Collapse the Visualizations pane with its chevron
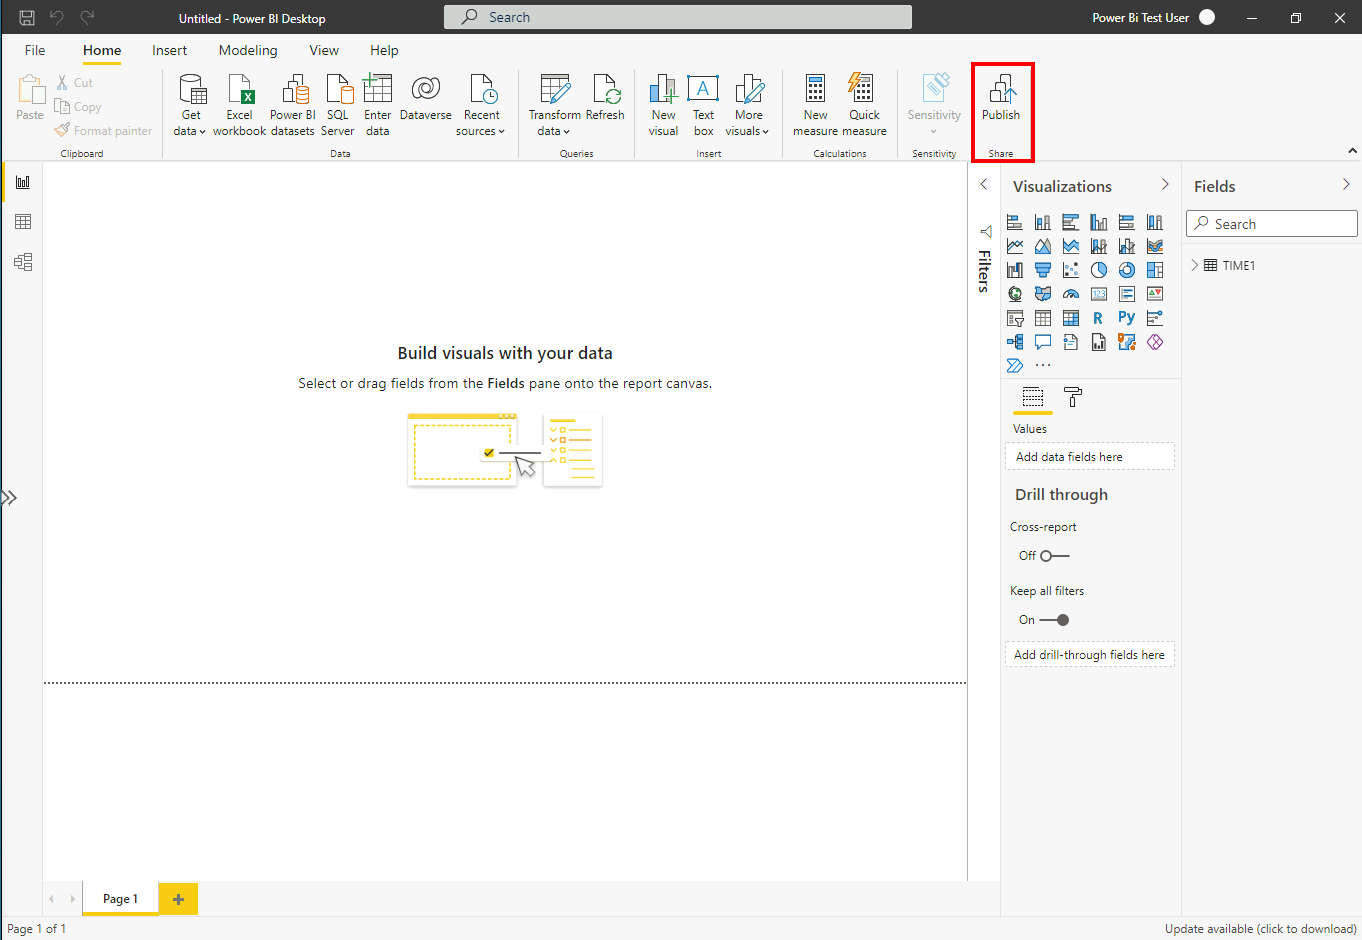Image resolution: width=1362 pixels, height=940 pixels. [x=1165, y=185]
